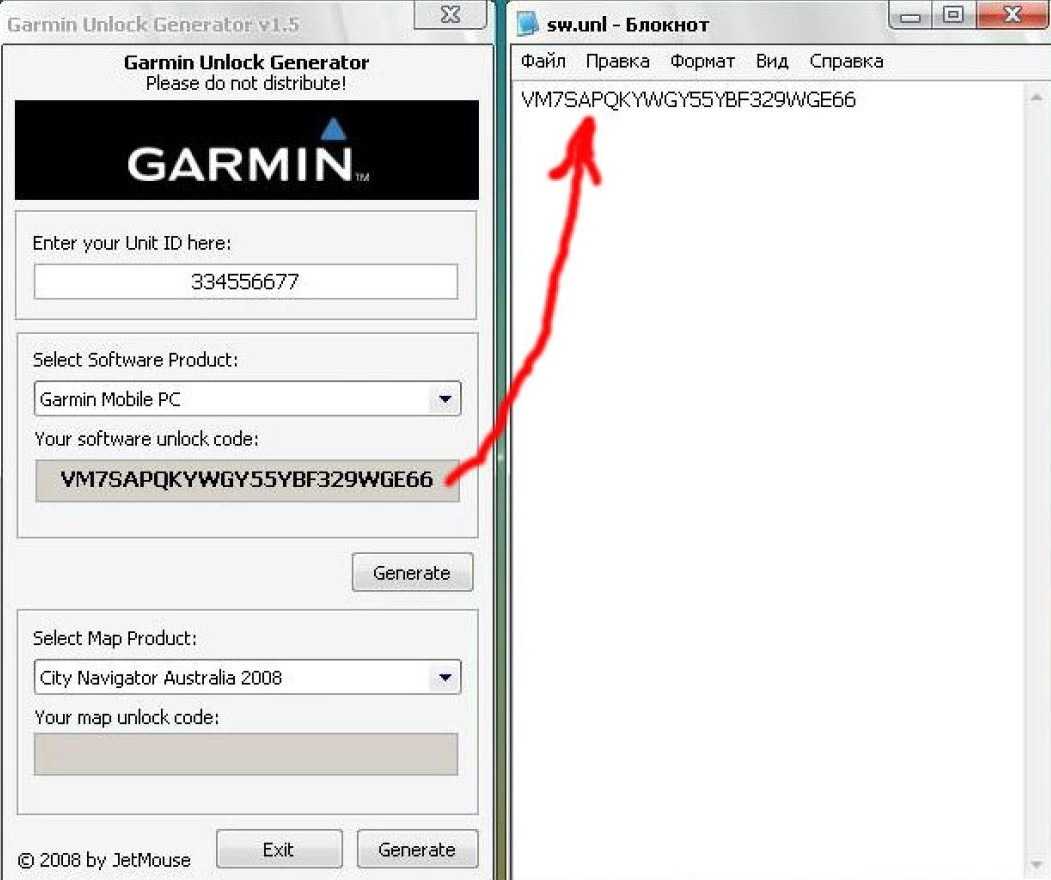This screenshot has height=880, width=1051.
Task: Click the 'Garmin Unlock Generator' bold heading
Action: click(x=247, y=62)
